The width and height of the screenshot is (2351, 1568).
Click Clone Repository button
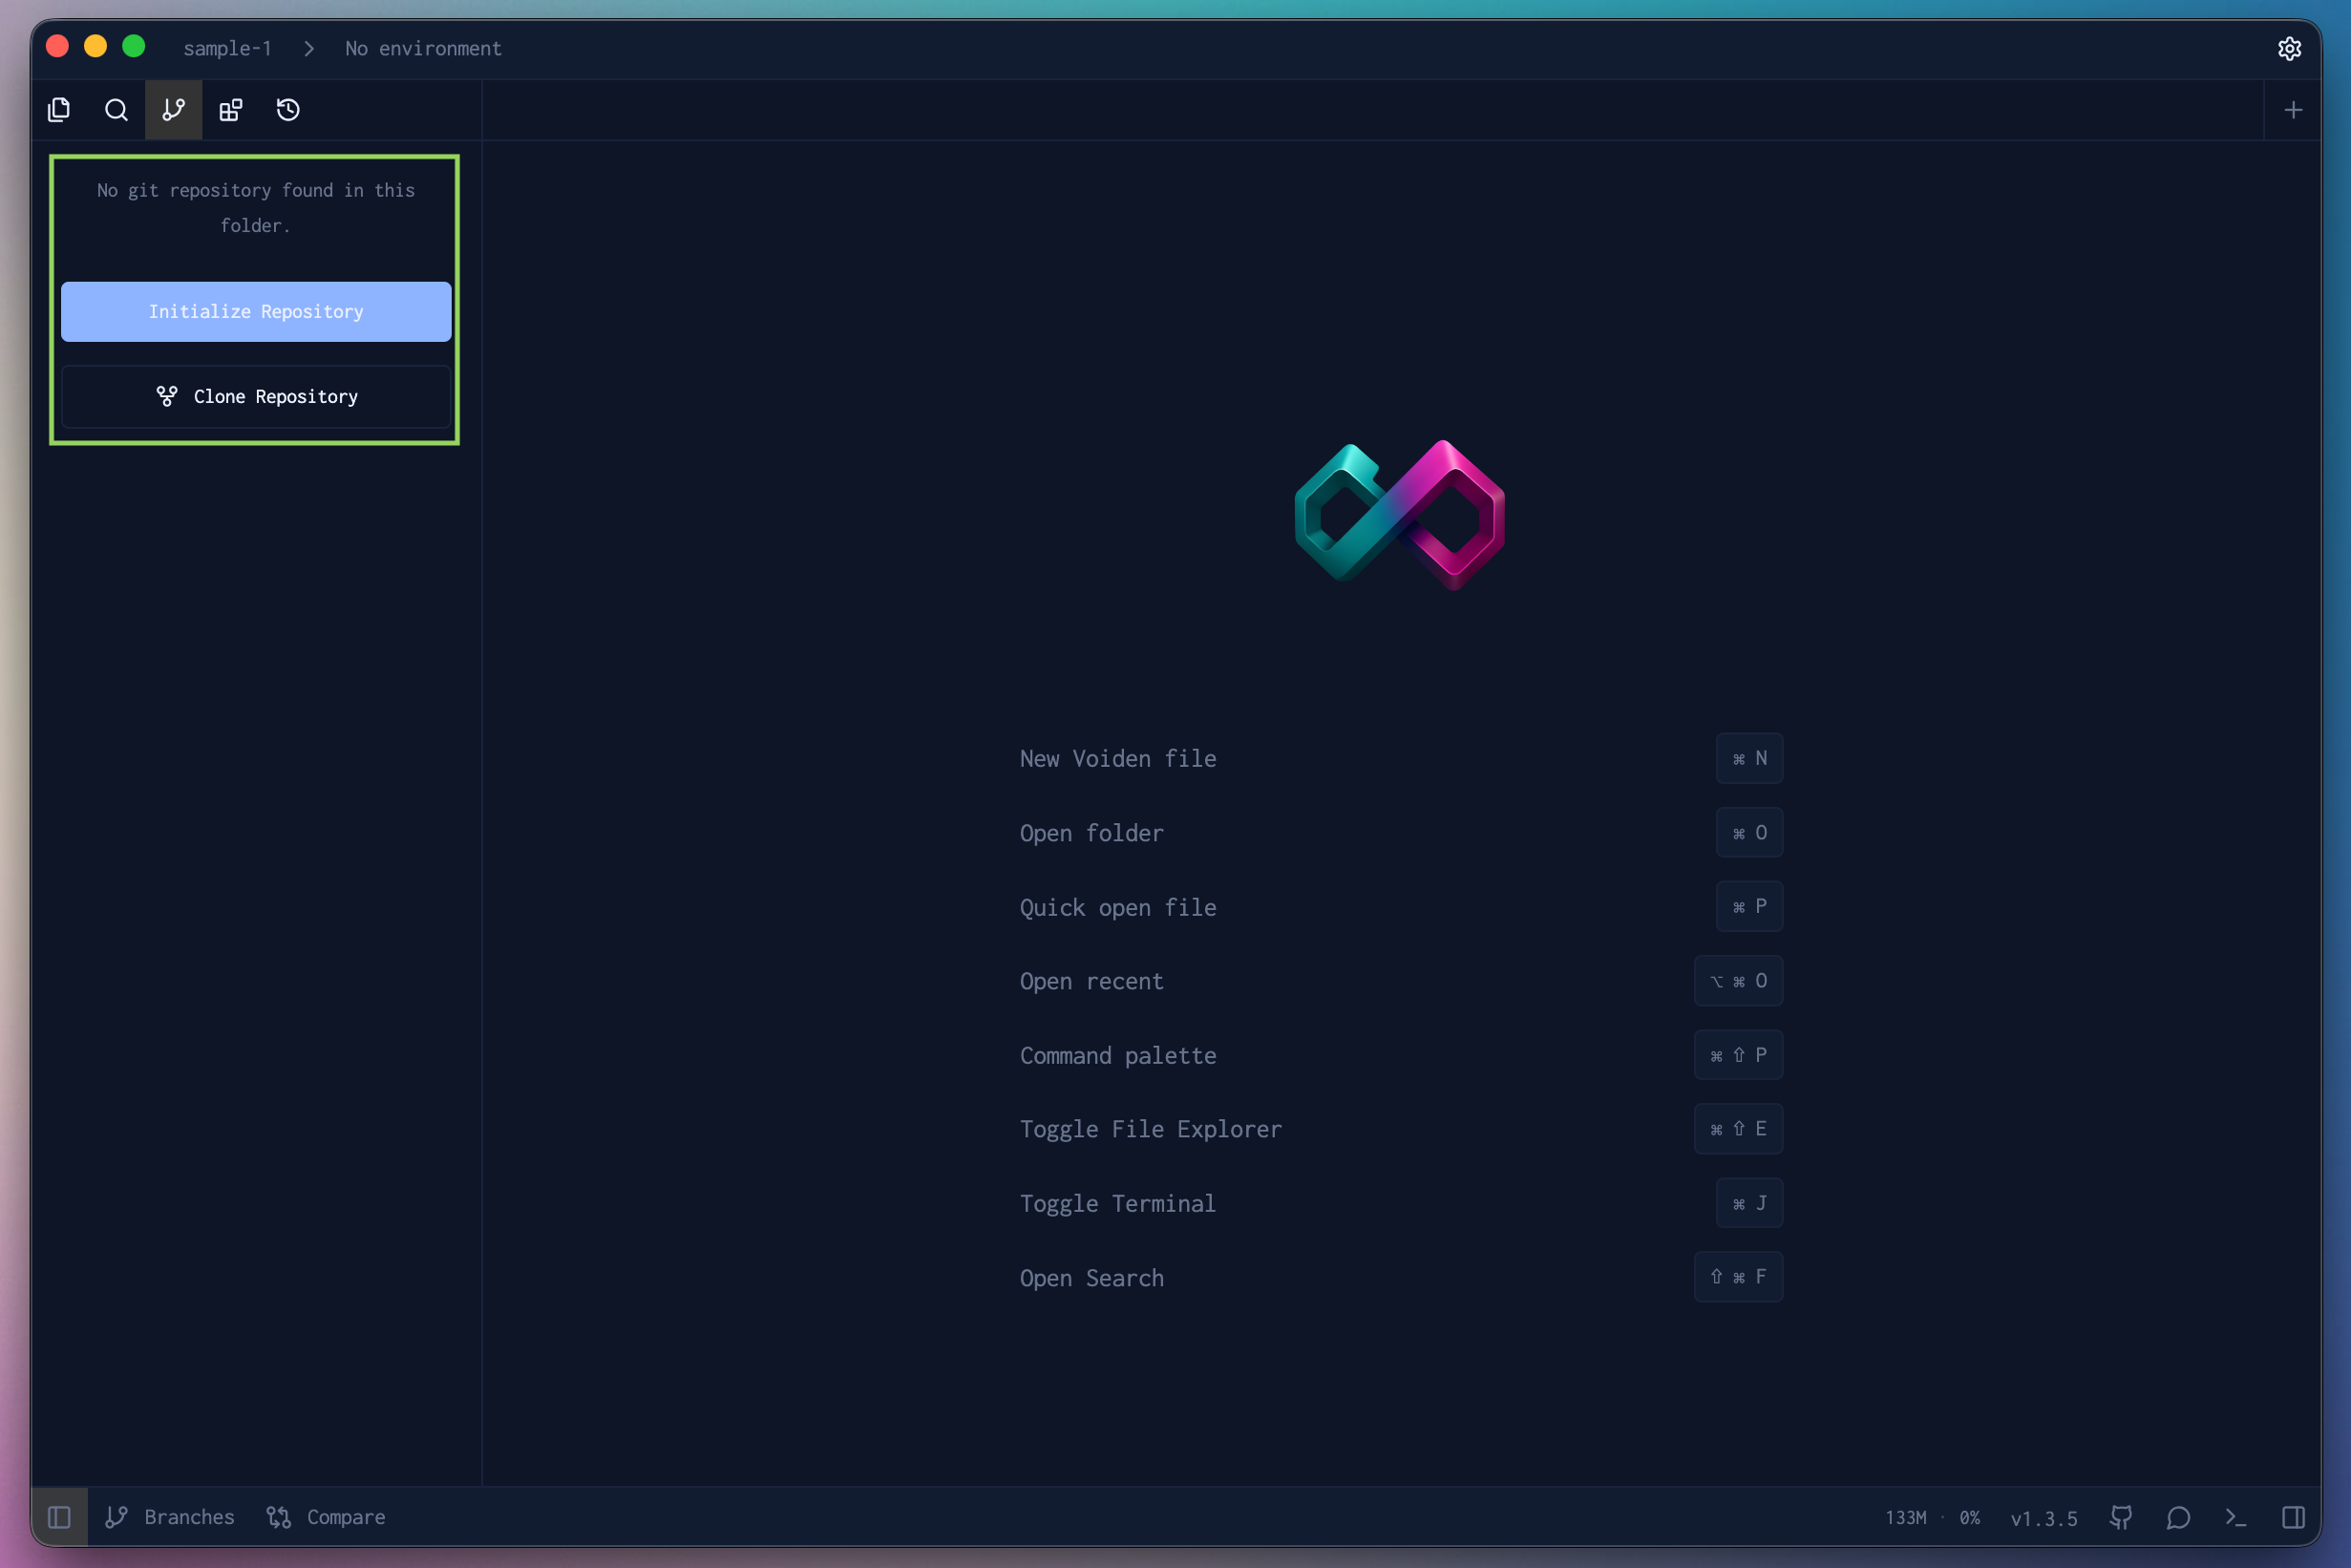pos(256,397)
